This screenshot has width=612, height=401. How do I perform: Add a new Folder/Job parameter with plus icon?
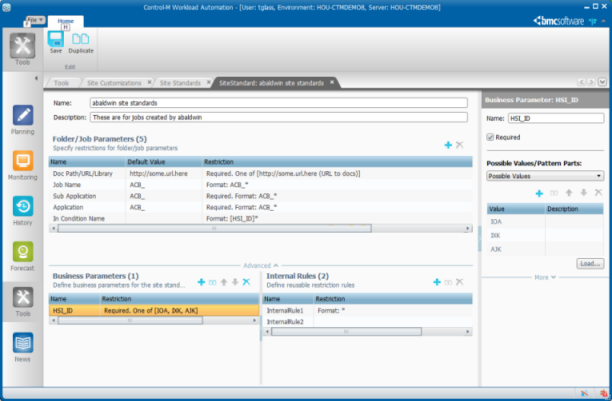tap(448, 145)
